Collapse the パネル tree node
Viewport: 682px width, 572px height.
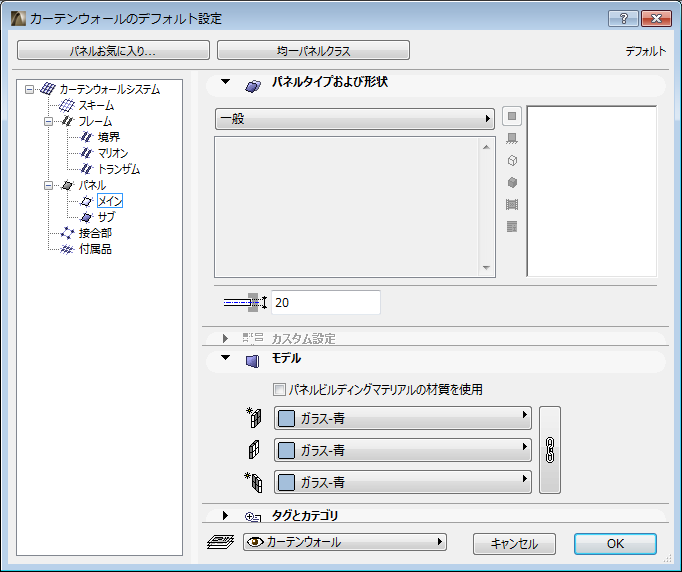tap(49, 185)
